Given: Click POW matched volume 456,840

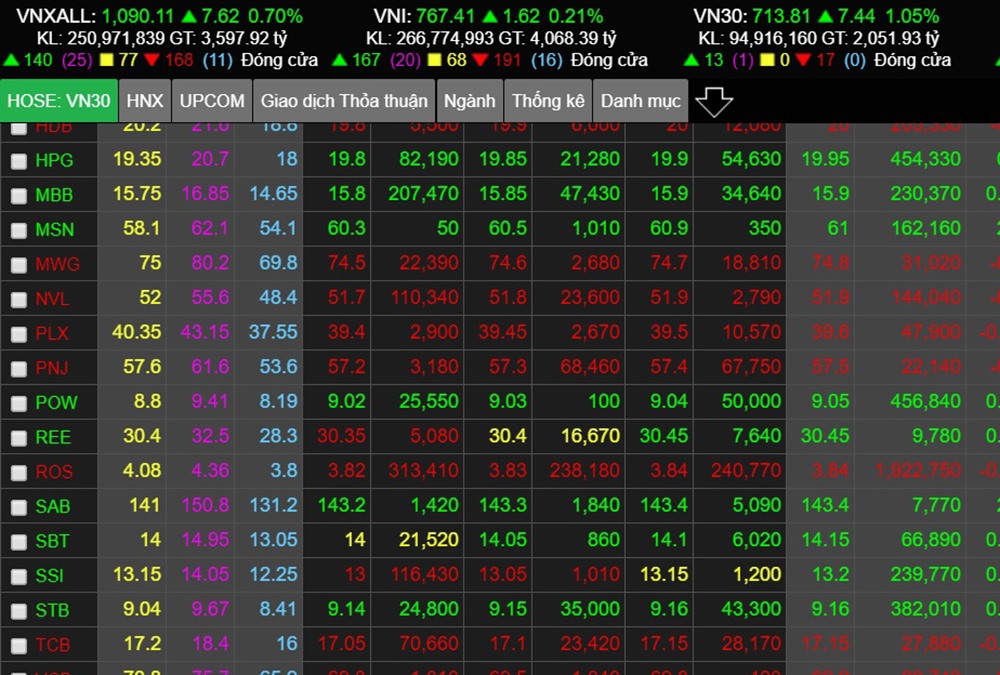Looking at the screenshot, I should coord(925,401).
